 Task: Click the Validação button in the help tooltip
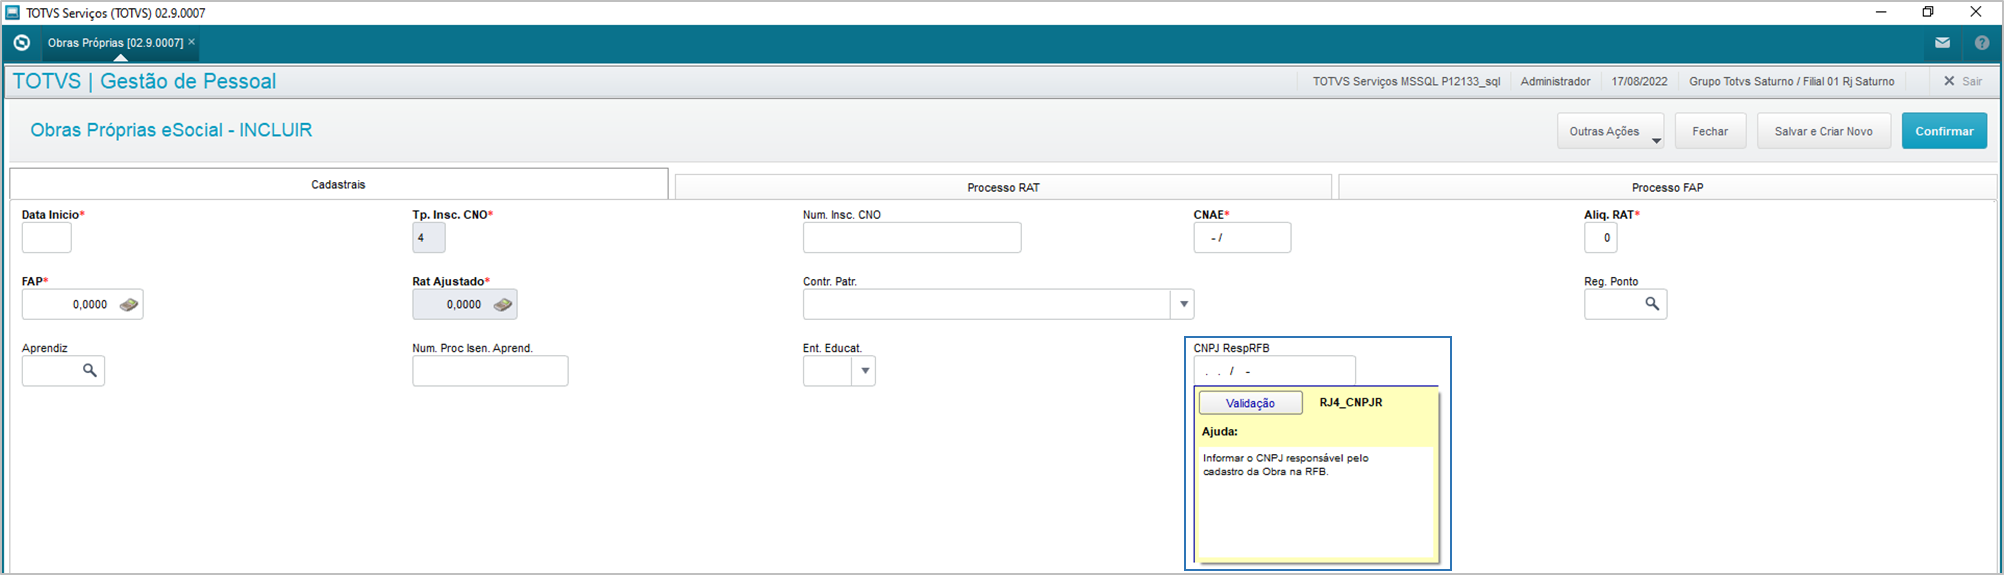(1250, 403)
